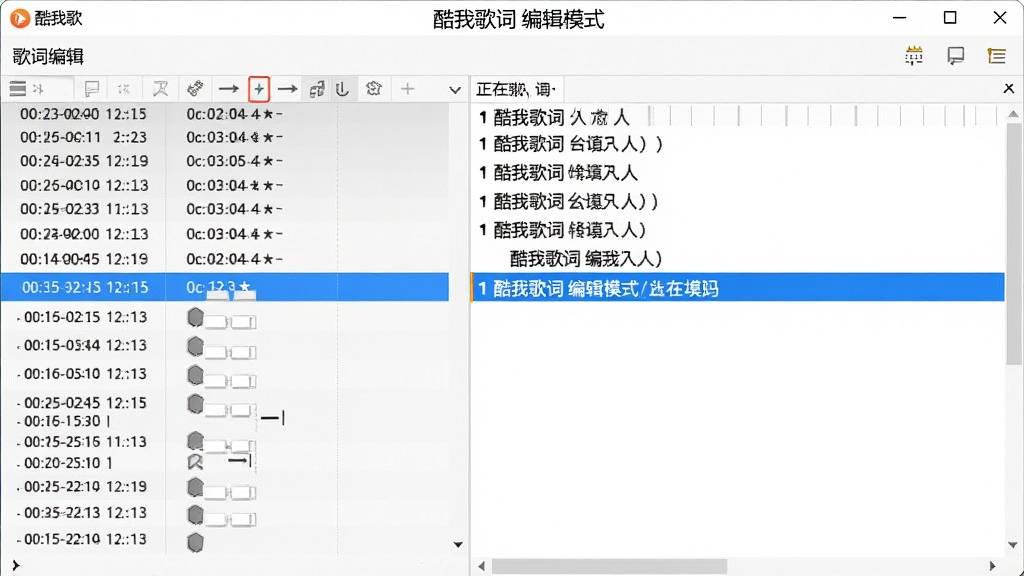Close the 正在歌词 panel with its X
The image size is (1024, 576).
(x=1008, y=88)
